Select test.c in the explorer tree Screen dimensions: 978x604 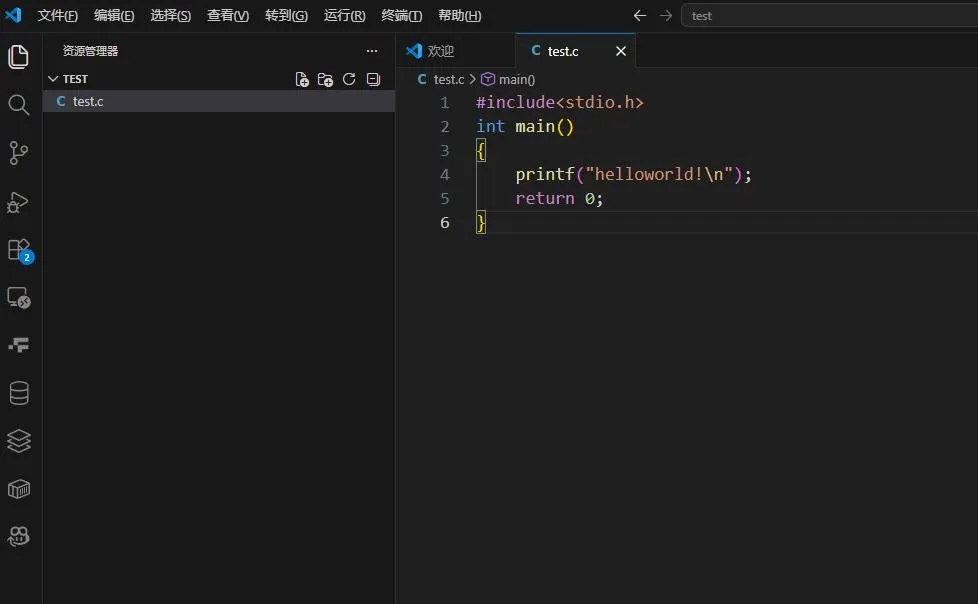coord(218,101)
